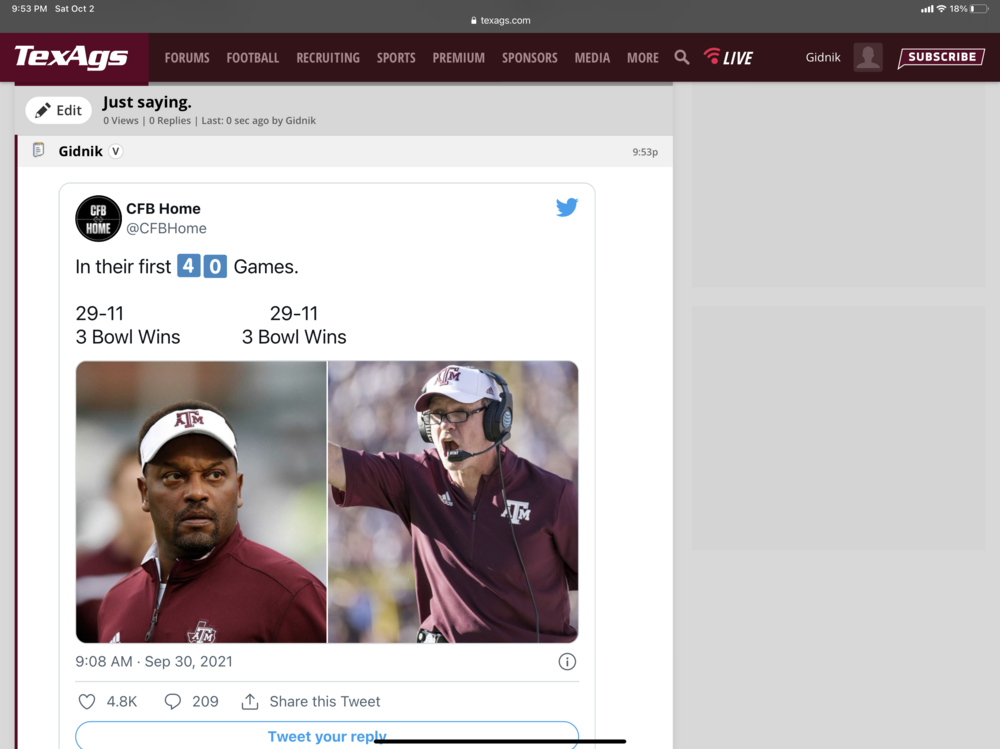Click the Gidnik user avatar icon
Image resolution: width=1000 pixels, height=749 pixels.
point(868,57)
